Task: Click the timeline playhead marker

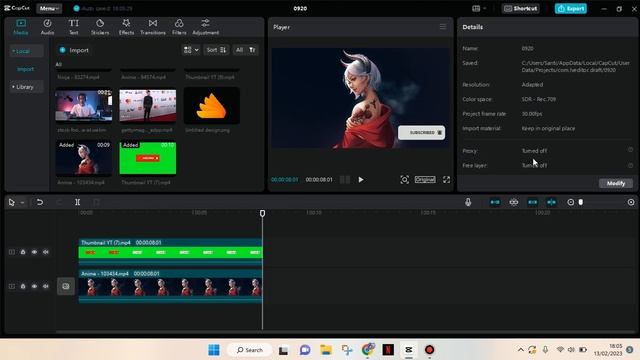Action: (262, 213)
